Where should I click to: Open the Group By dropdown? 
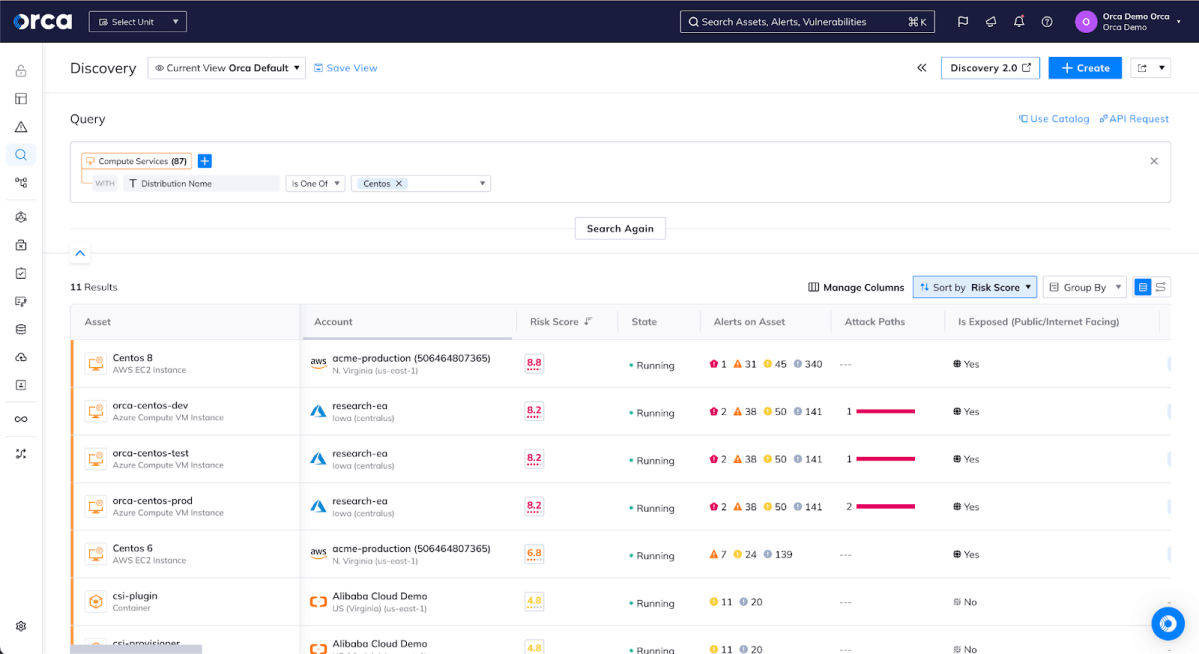tap(1084, 287)
